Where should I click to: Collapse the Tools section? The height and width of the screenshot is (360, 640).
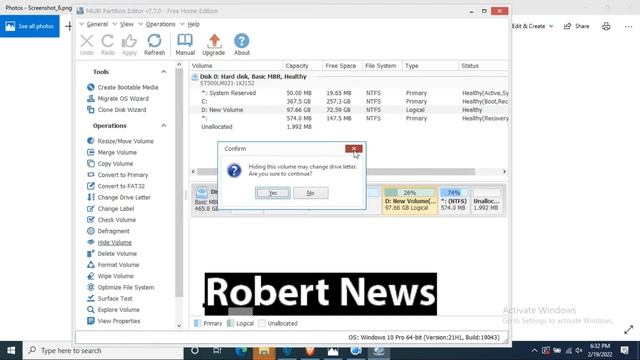pyautogui.click(x=164, y=72)
